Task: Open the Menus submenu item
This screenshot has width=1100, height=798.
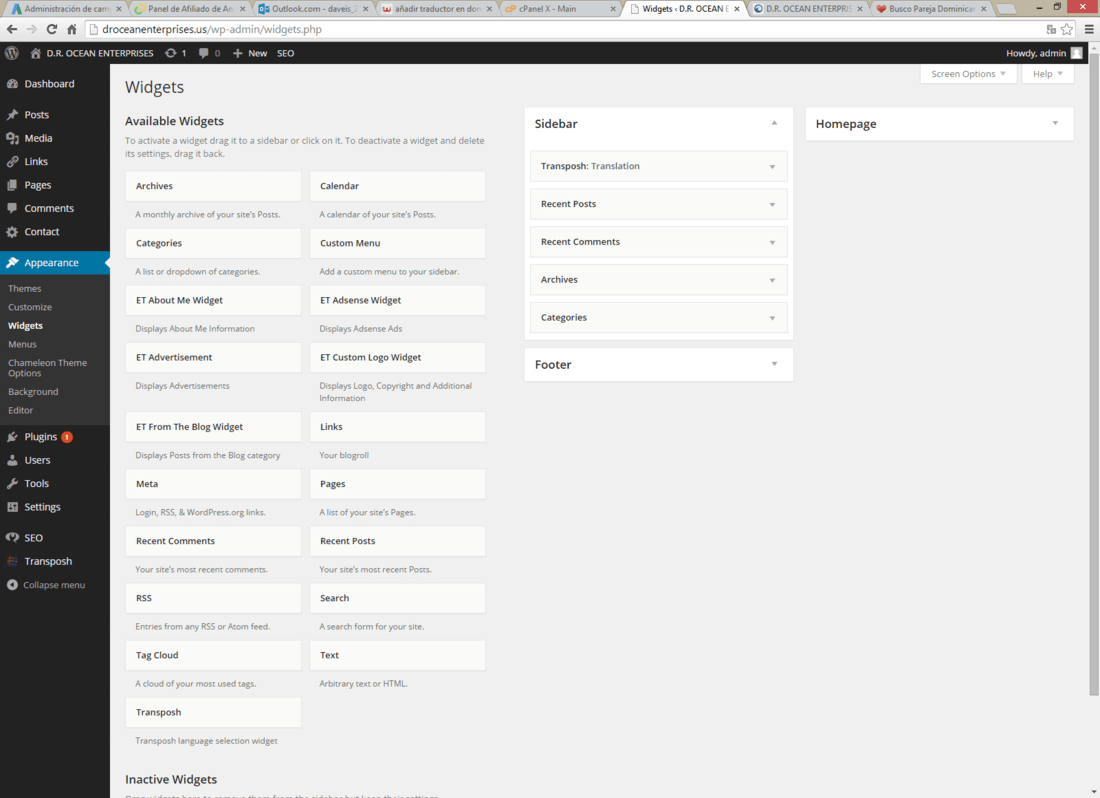Action: coord(22,344)
